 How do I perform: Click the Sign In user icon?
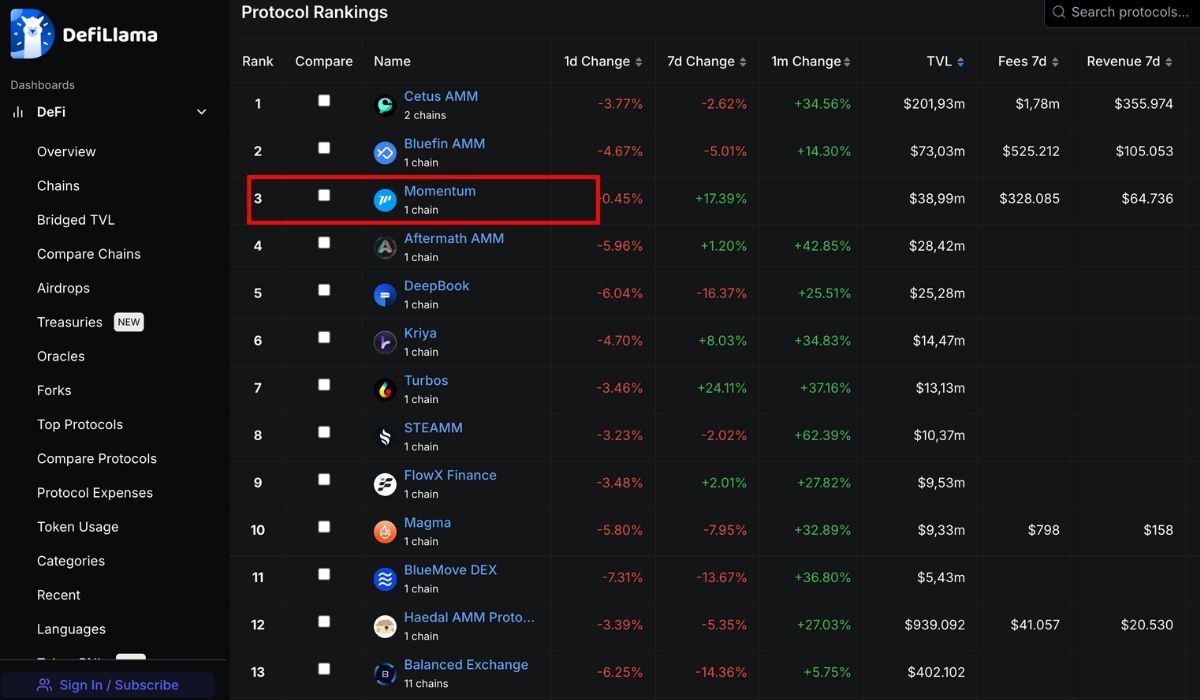pos(44,685)
